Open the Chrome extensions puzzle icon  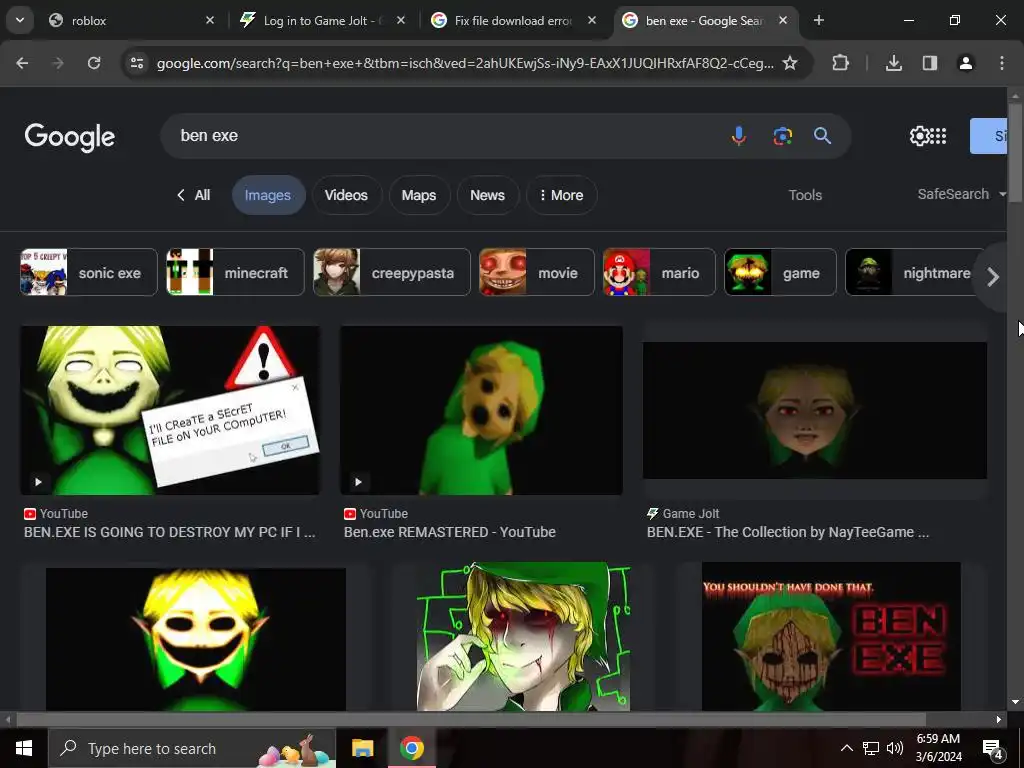840,63
